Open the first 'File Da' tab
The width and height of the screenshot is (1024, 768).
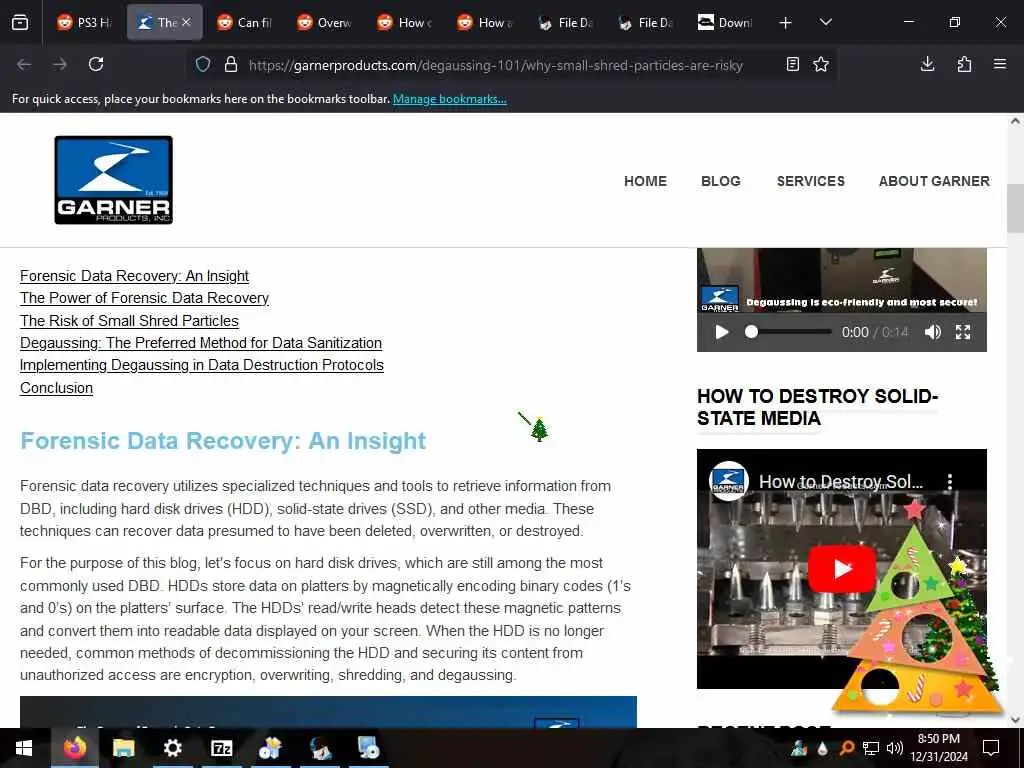click(x=566, y=23)
